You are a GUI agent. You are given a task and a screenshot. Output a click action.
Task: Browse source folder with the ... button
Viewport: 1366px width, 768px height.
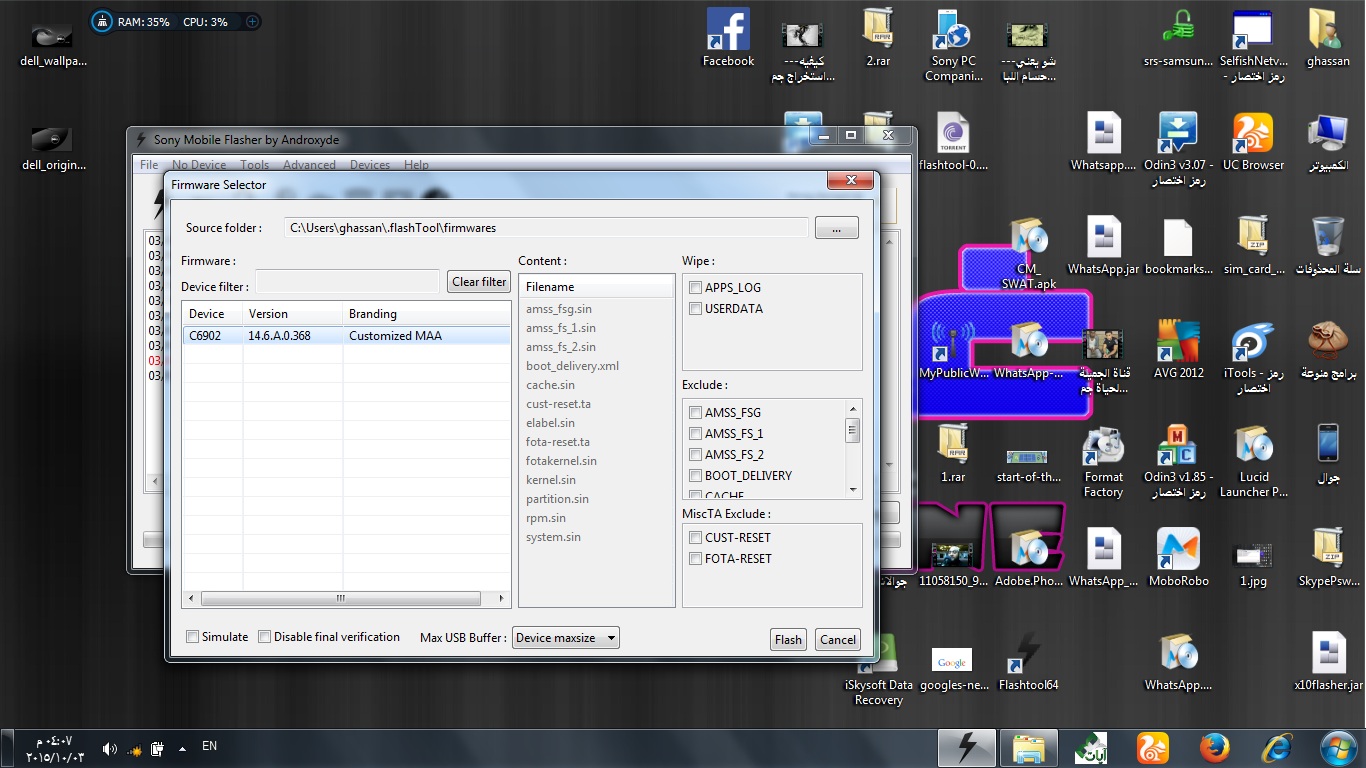click(837, 228)
